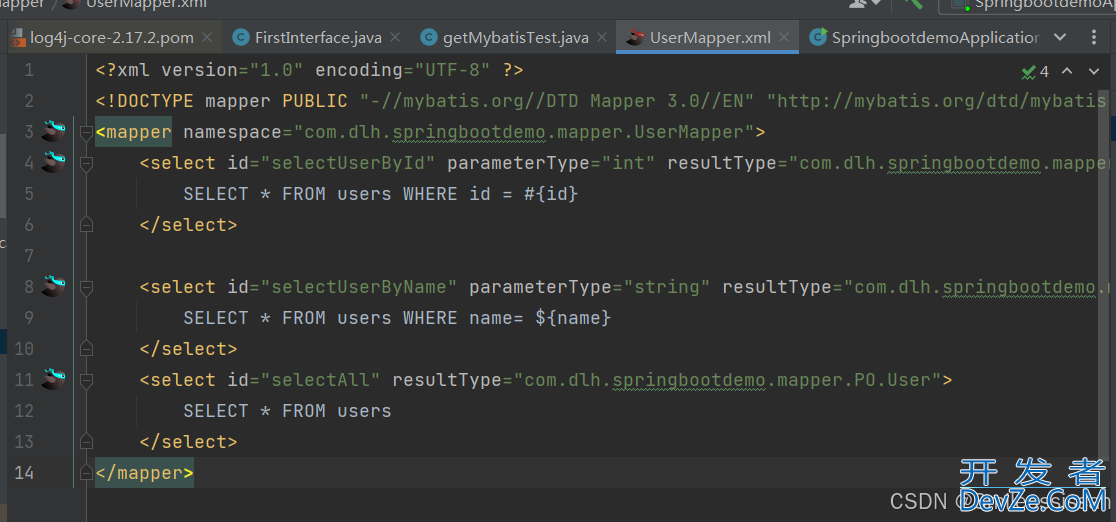Click the class icon on getMybatisTest.java tab
This screenshot has width=1116, height=522.
[x=428, y=38]
